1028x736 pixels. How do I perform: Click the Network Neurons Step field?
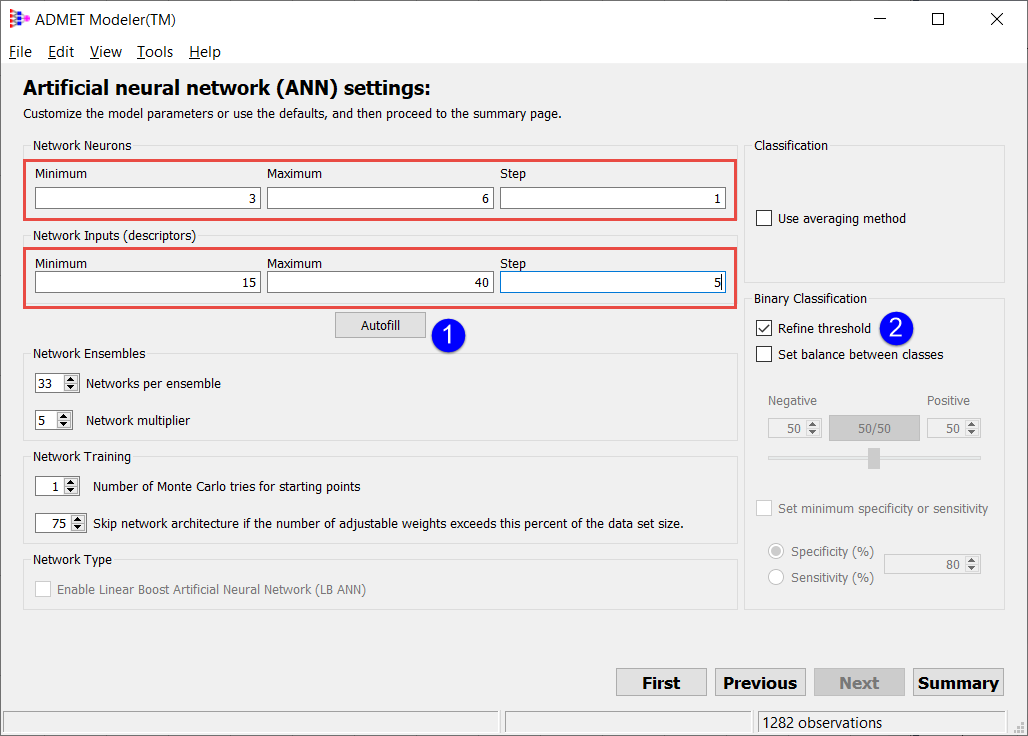point(612,198)
